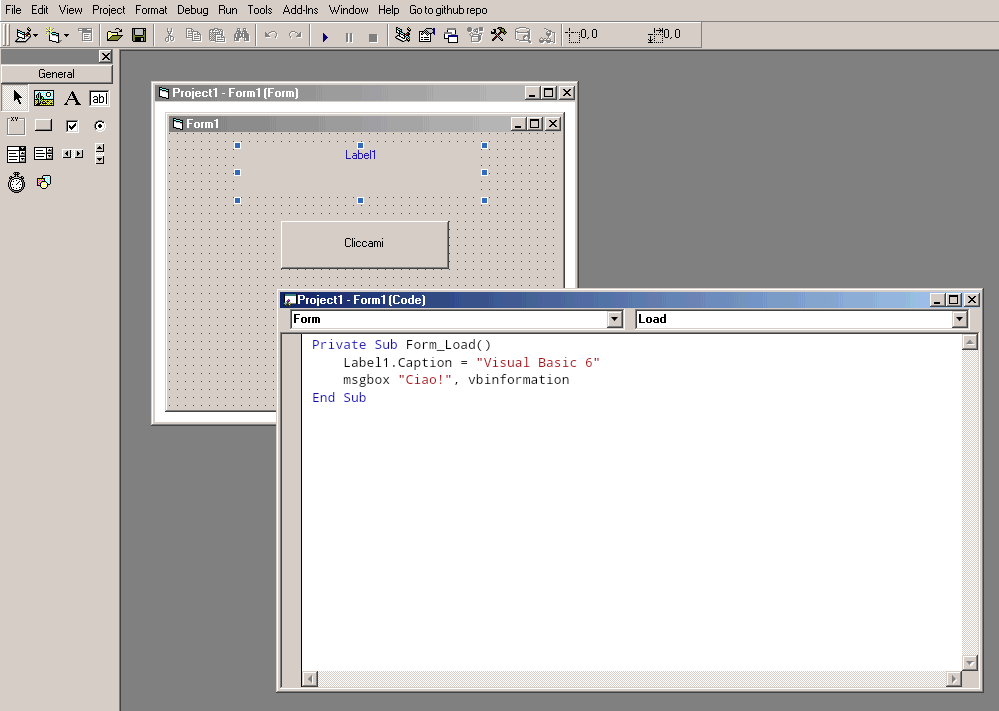Click the Redo arrow icon

pos(295,35)
